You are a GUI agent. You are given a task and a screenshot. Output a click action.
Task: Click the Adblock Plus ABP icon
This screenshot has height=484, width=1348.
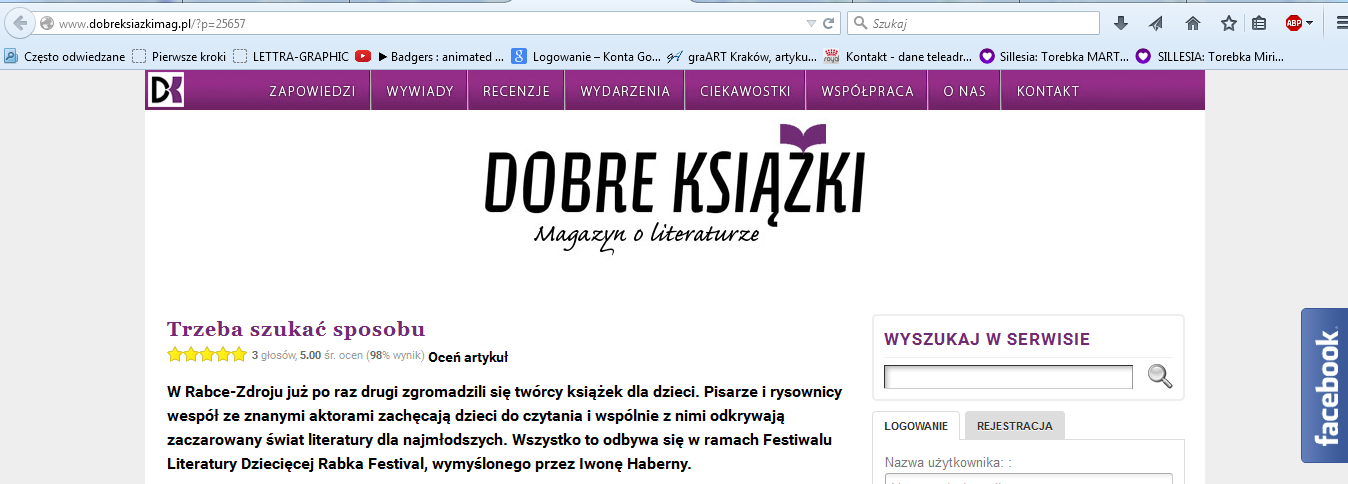click(1294, 23)
